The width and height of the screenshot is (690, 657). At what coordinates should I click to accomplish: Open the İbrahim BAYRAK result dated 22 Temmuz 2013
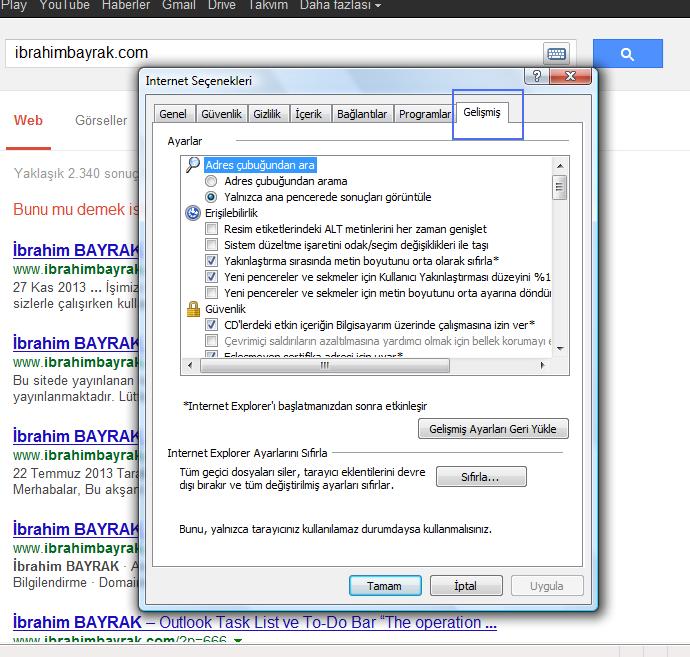point(76,437)
